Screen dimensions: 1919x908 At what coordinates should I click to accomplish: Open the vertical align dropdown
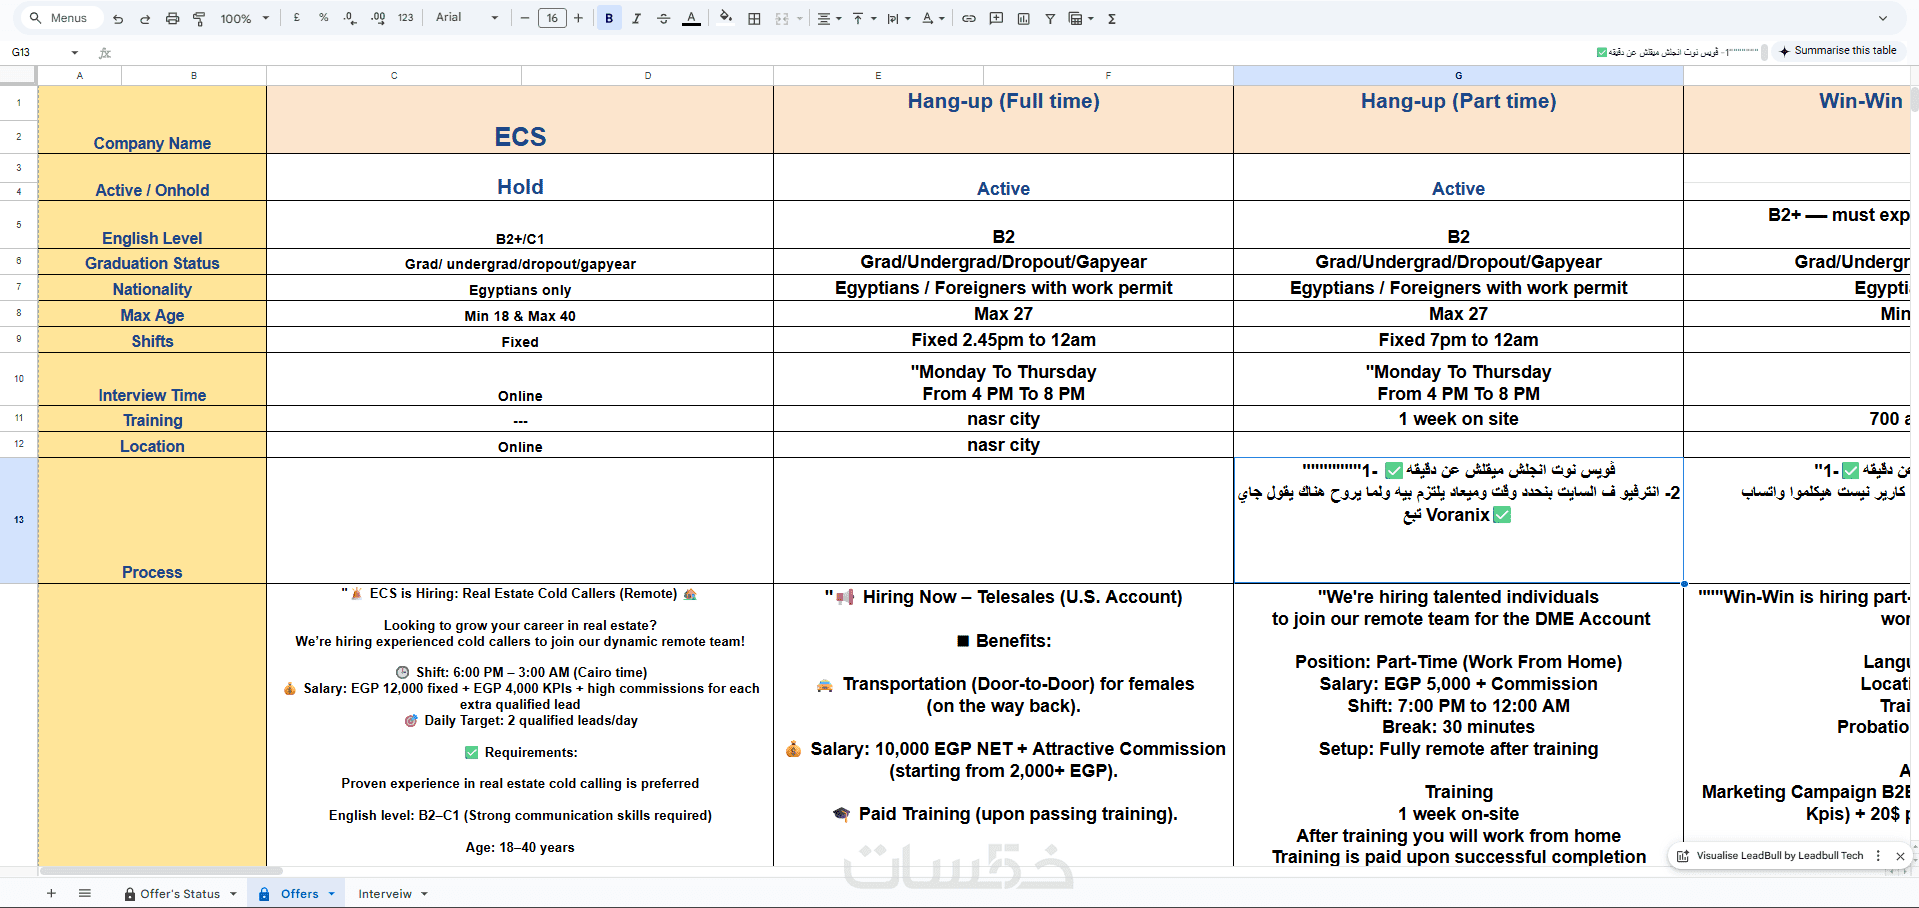point(863,18)
